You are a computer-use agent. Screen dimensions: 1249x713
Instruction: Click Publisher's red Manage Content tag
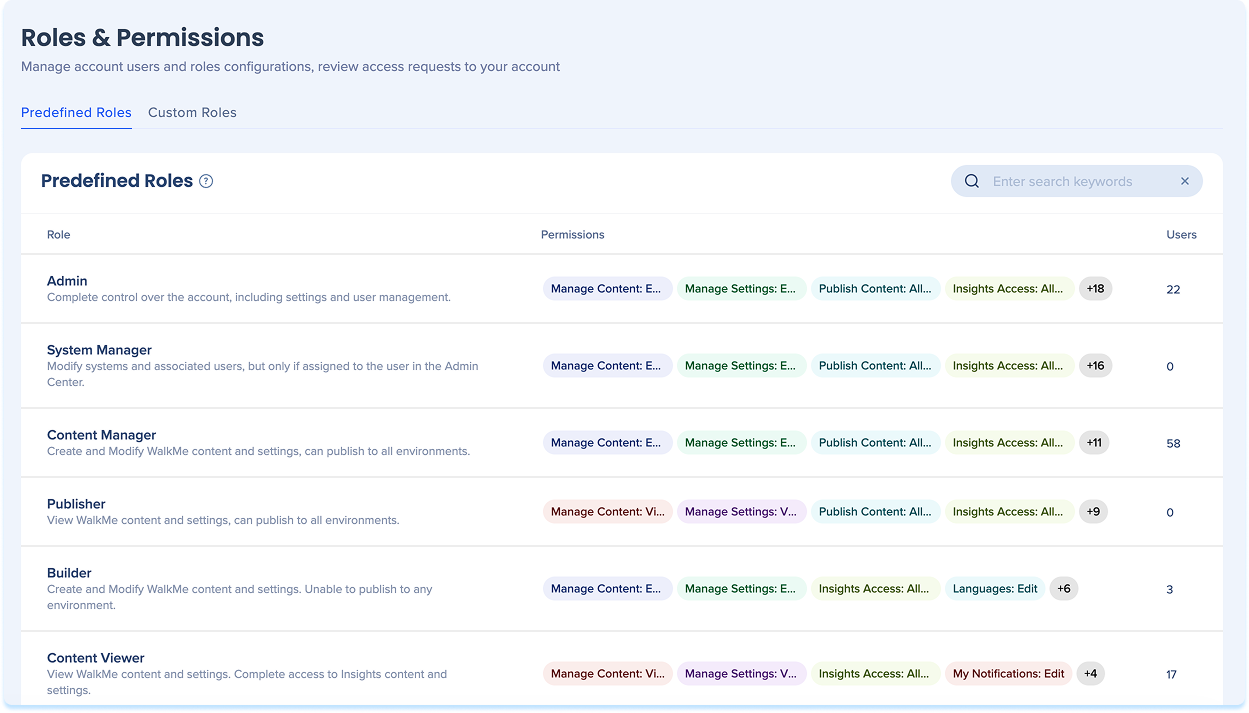607,512
